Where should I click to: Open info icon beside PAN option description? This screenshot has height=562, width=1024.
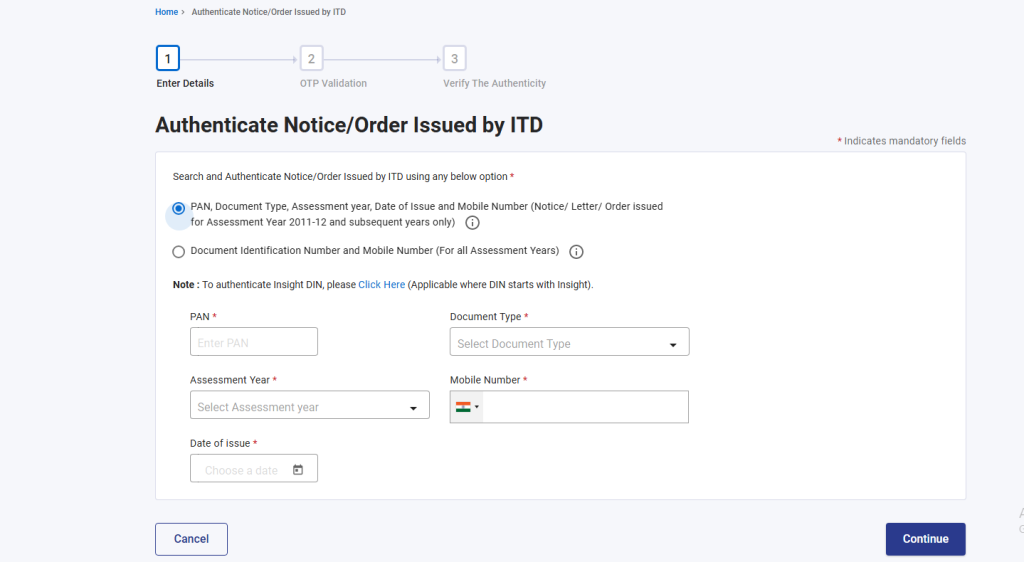point(472,223)
